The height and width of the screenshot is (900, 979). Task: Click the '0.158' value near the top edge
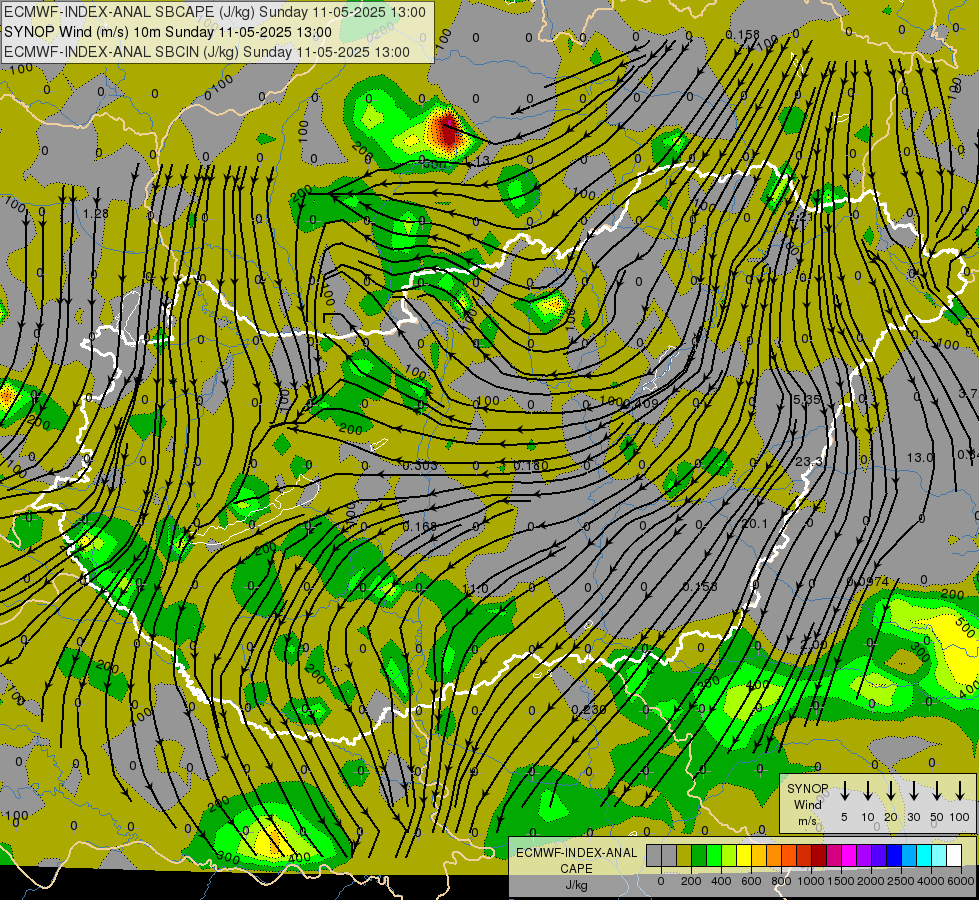[x=742, y=34]
